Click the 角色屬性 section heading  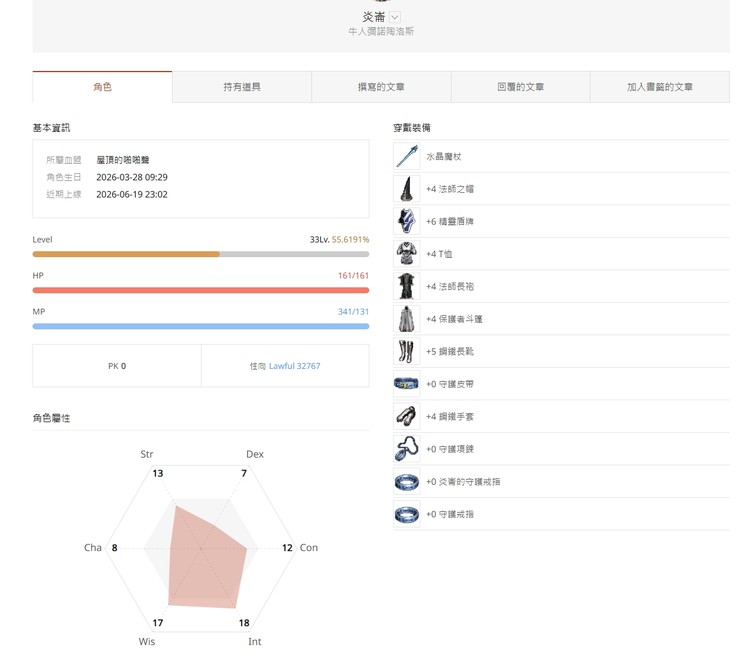(x=51, y=418)
